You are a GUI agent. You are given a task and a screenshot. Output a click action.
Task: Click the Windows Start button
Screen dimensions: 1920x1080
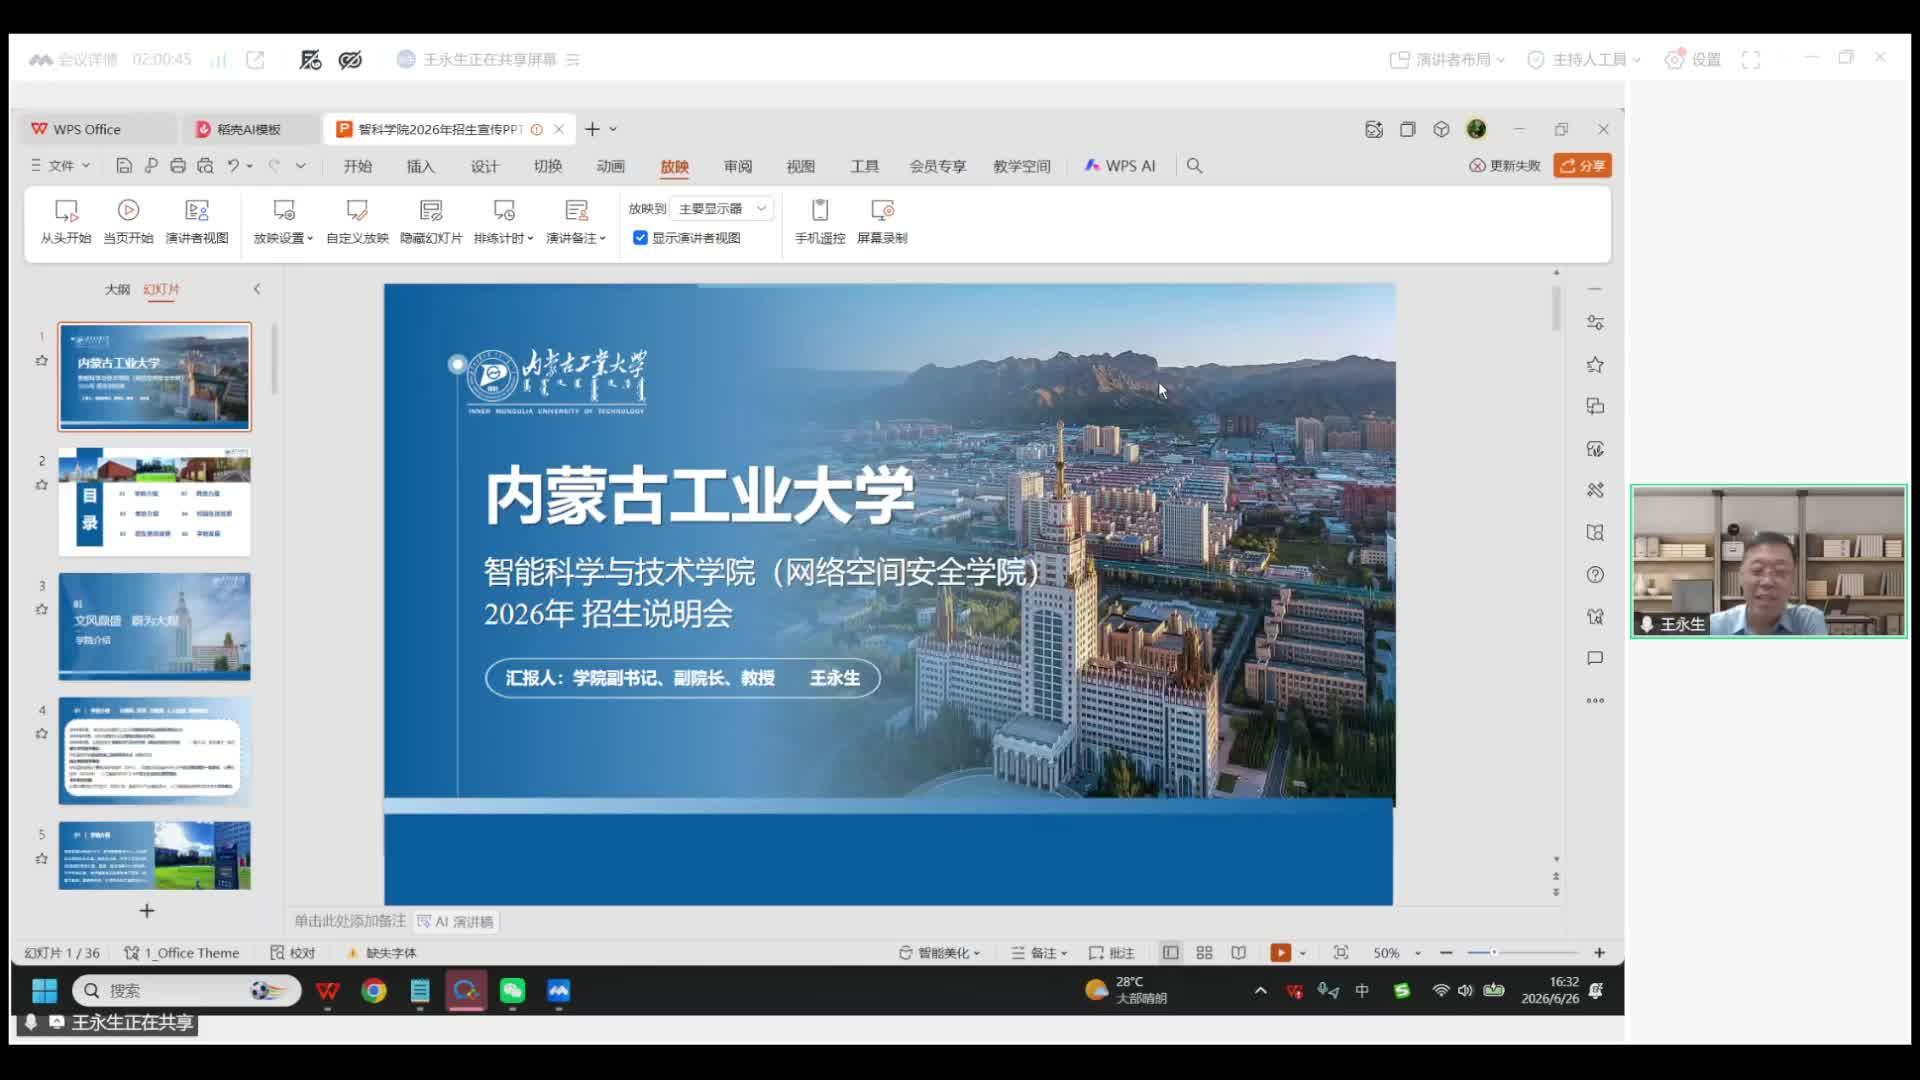pos(44,991)
